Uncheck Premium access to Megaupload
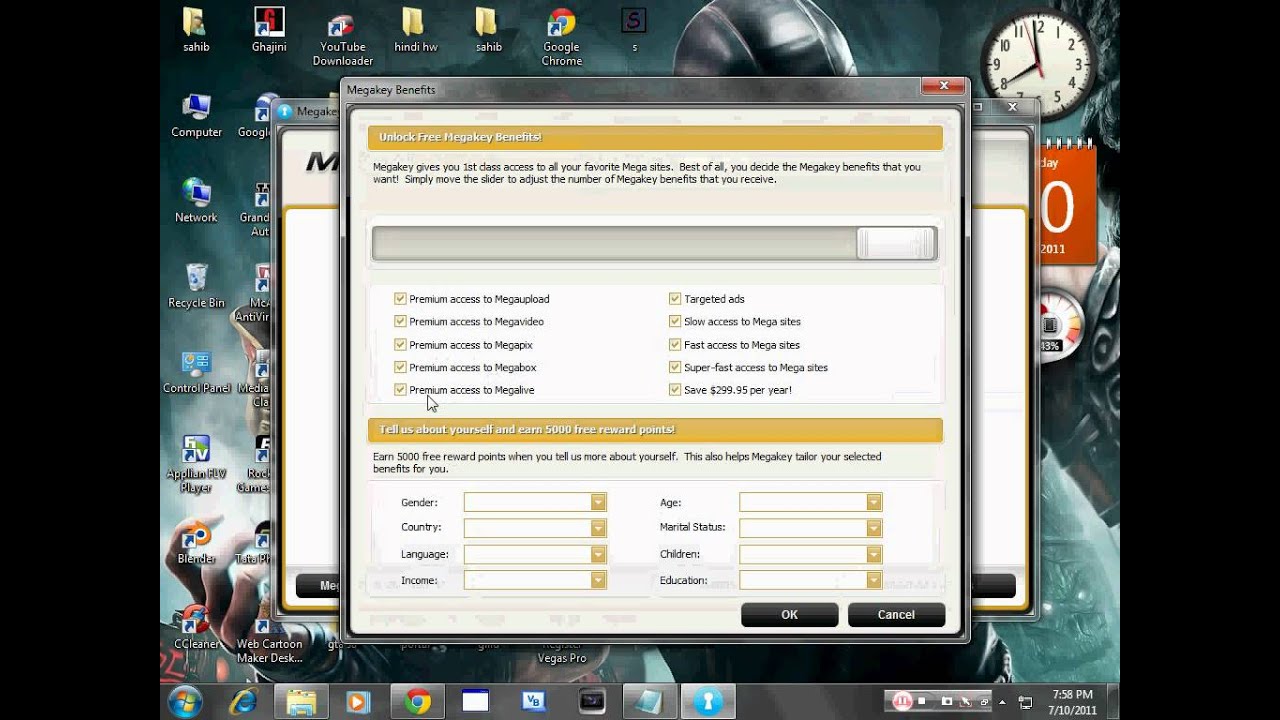1280x720 pixels. coord(400,298)
